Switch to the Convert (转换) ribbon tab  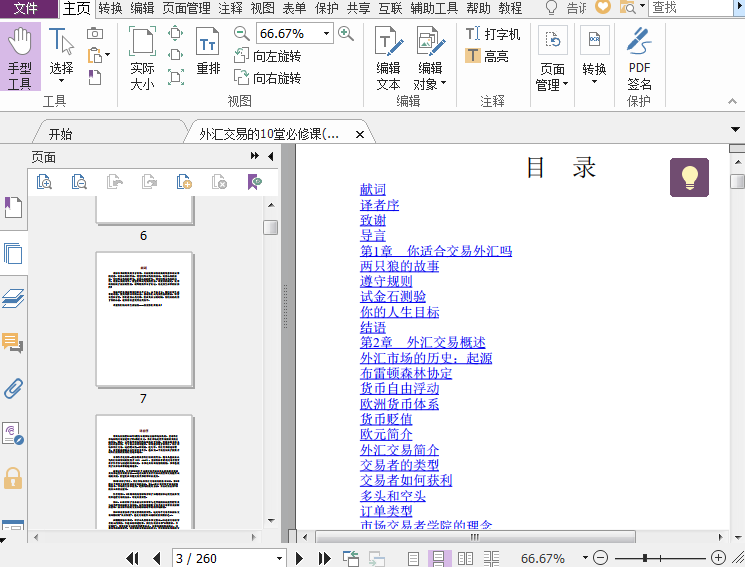(110, 8)
